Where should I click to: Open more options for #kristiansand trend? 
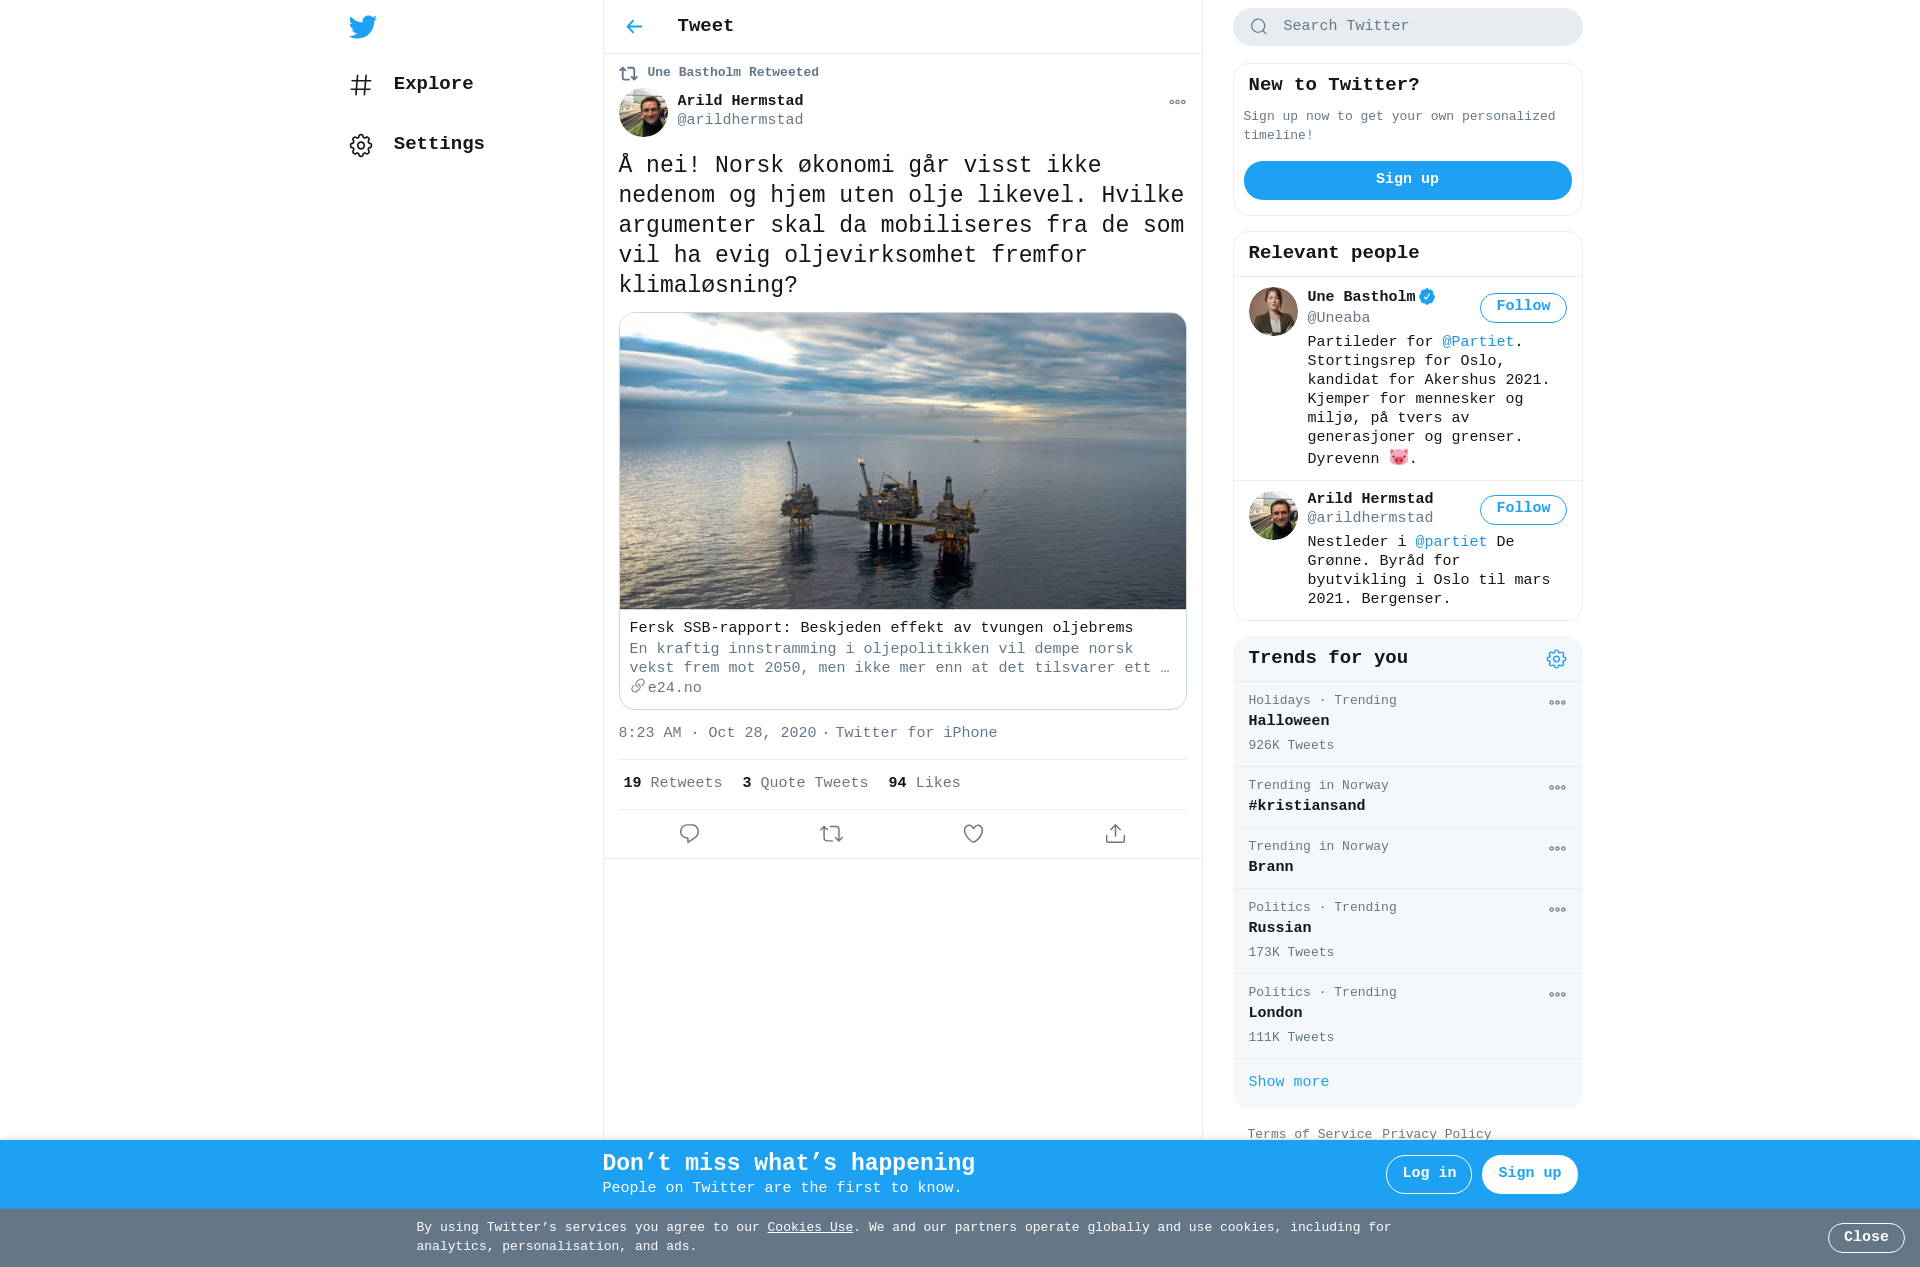coord(1557,788)
